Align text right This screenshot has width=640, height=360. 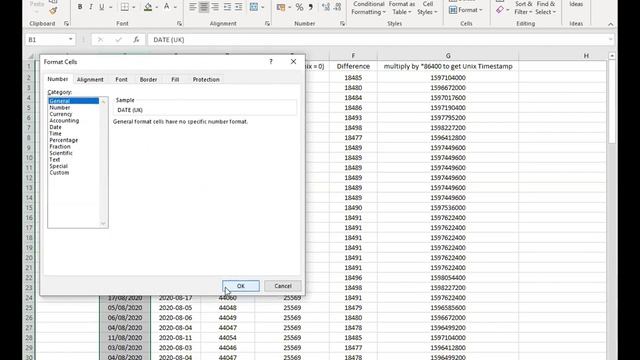point(215,7)
